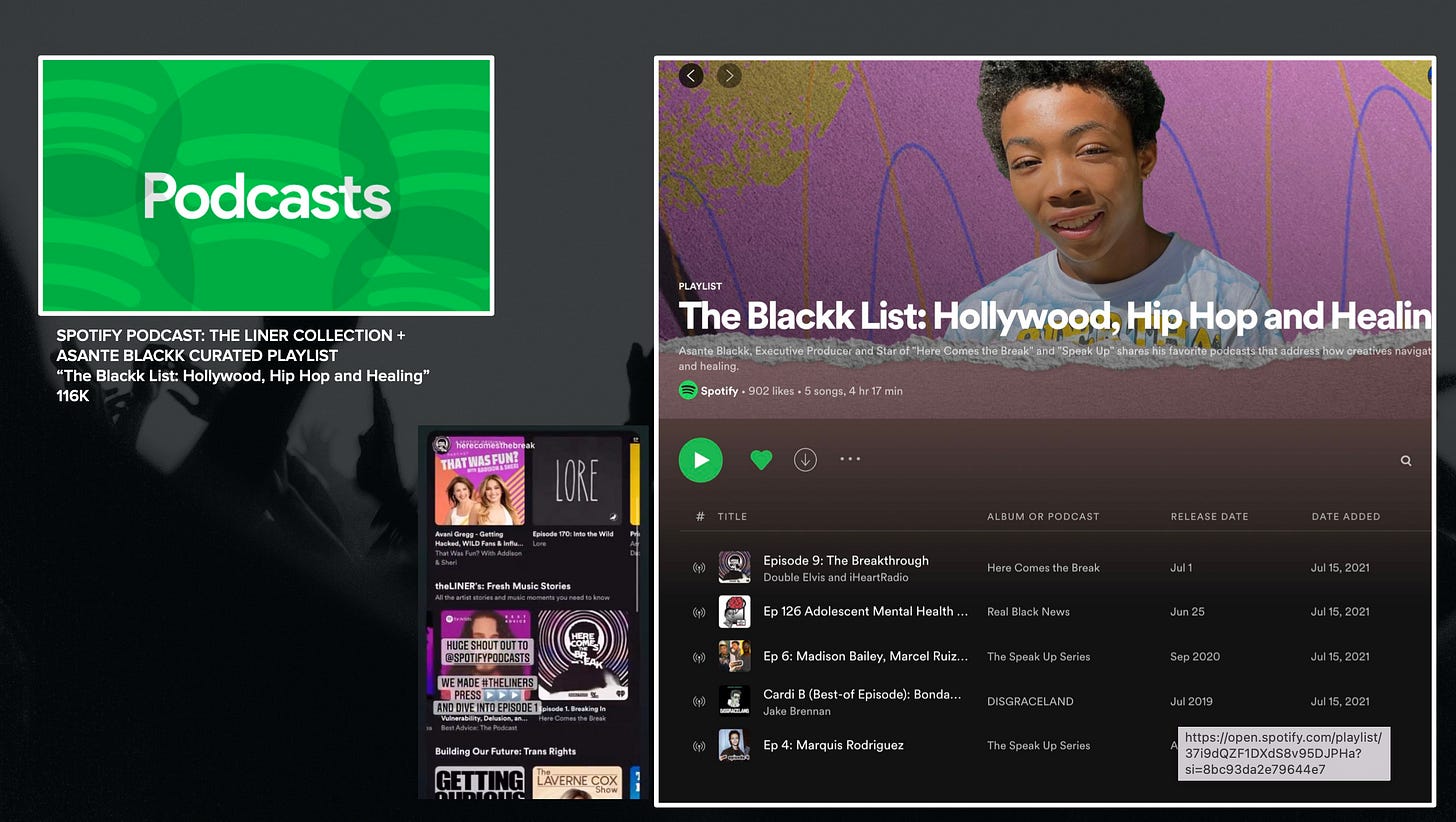This screenshot has height=822, width=1456.
Task: Open DISGRACELAND cover art of Cardi B episode
Action: pos(734,701)
